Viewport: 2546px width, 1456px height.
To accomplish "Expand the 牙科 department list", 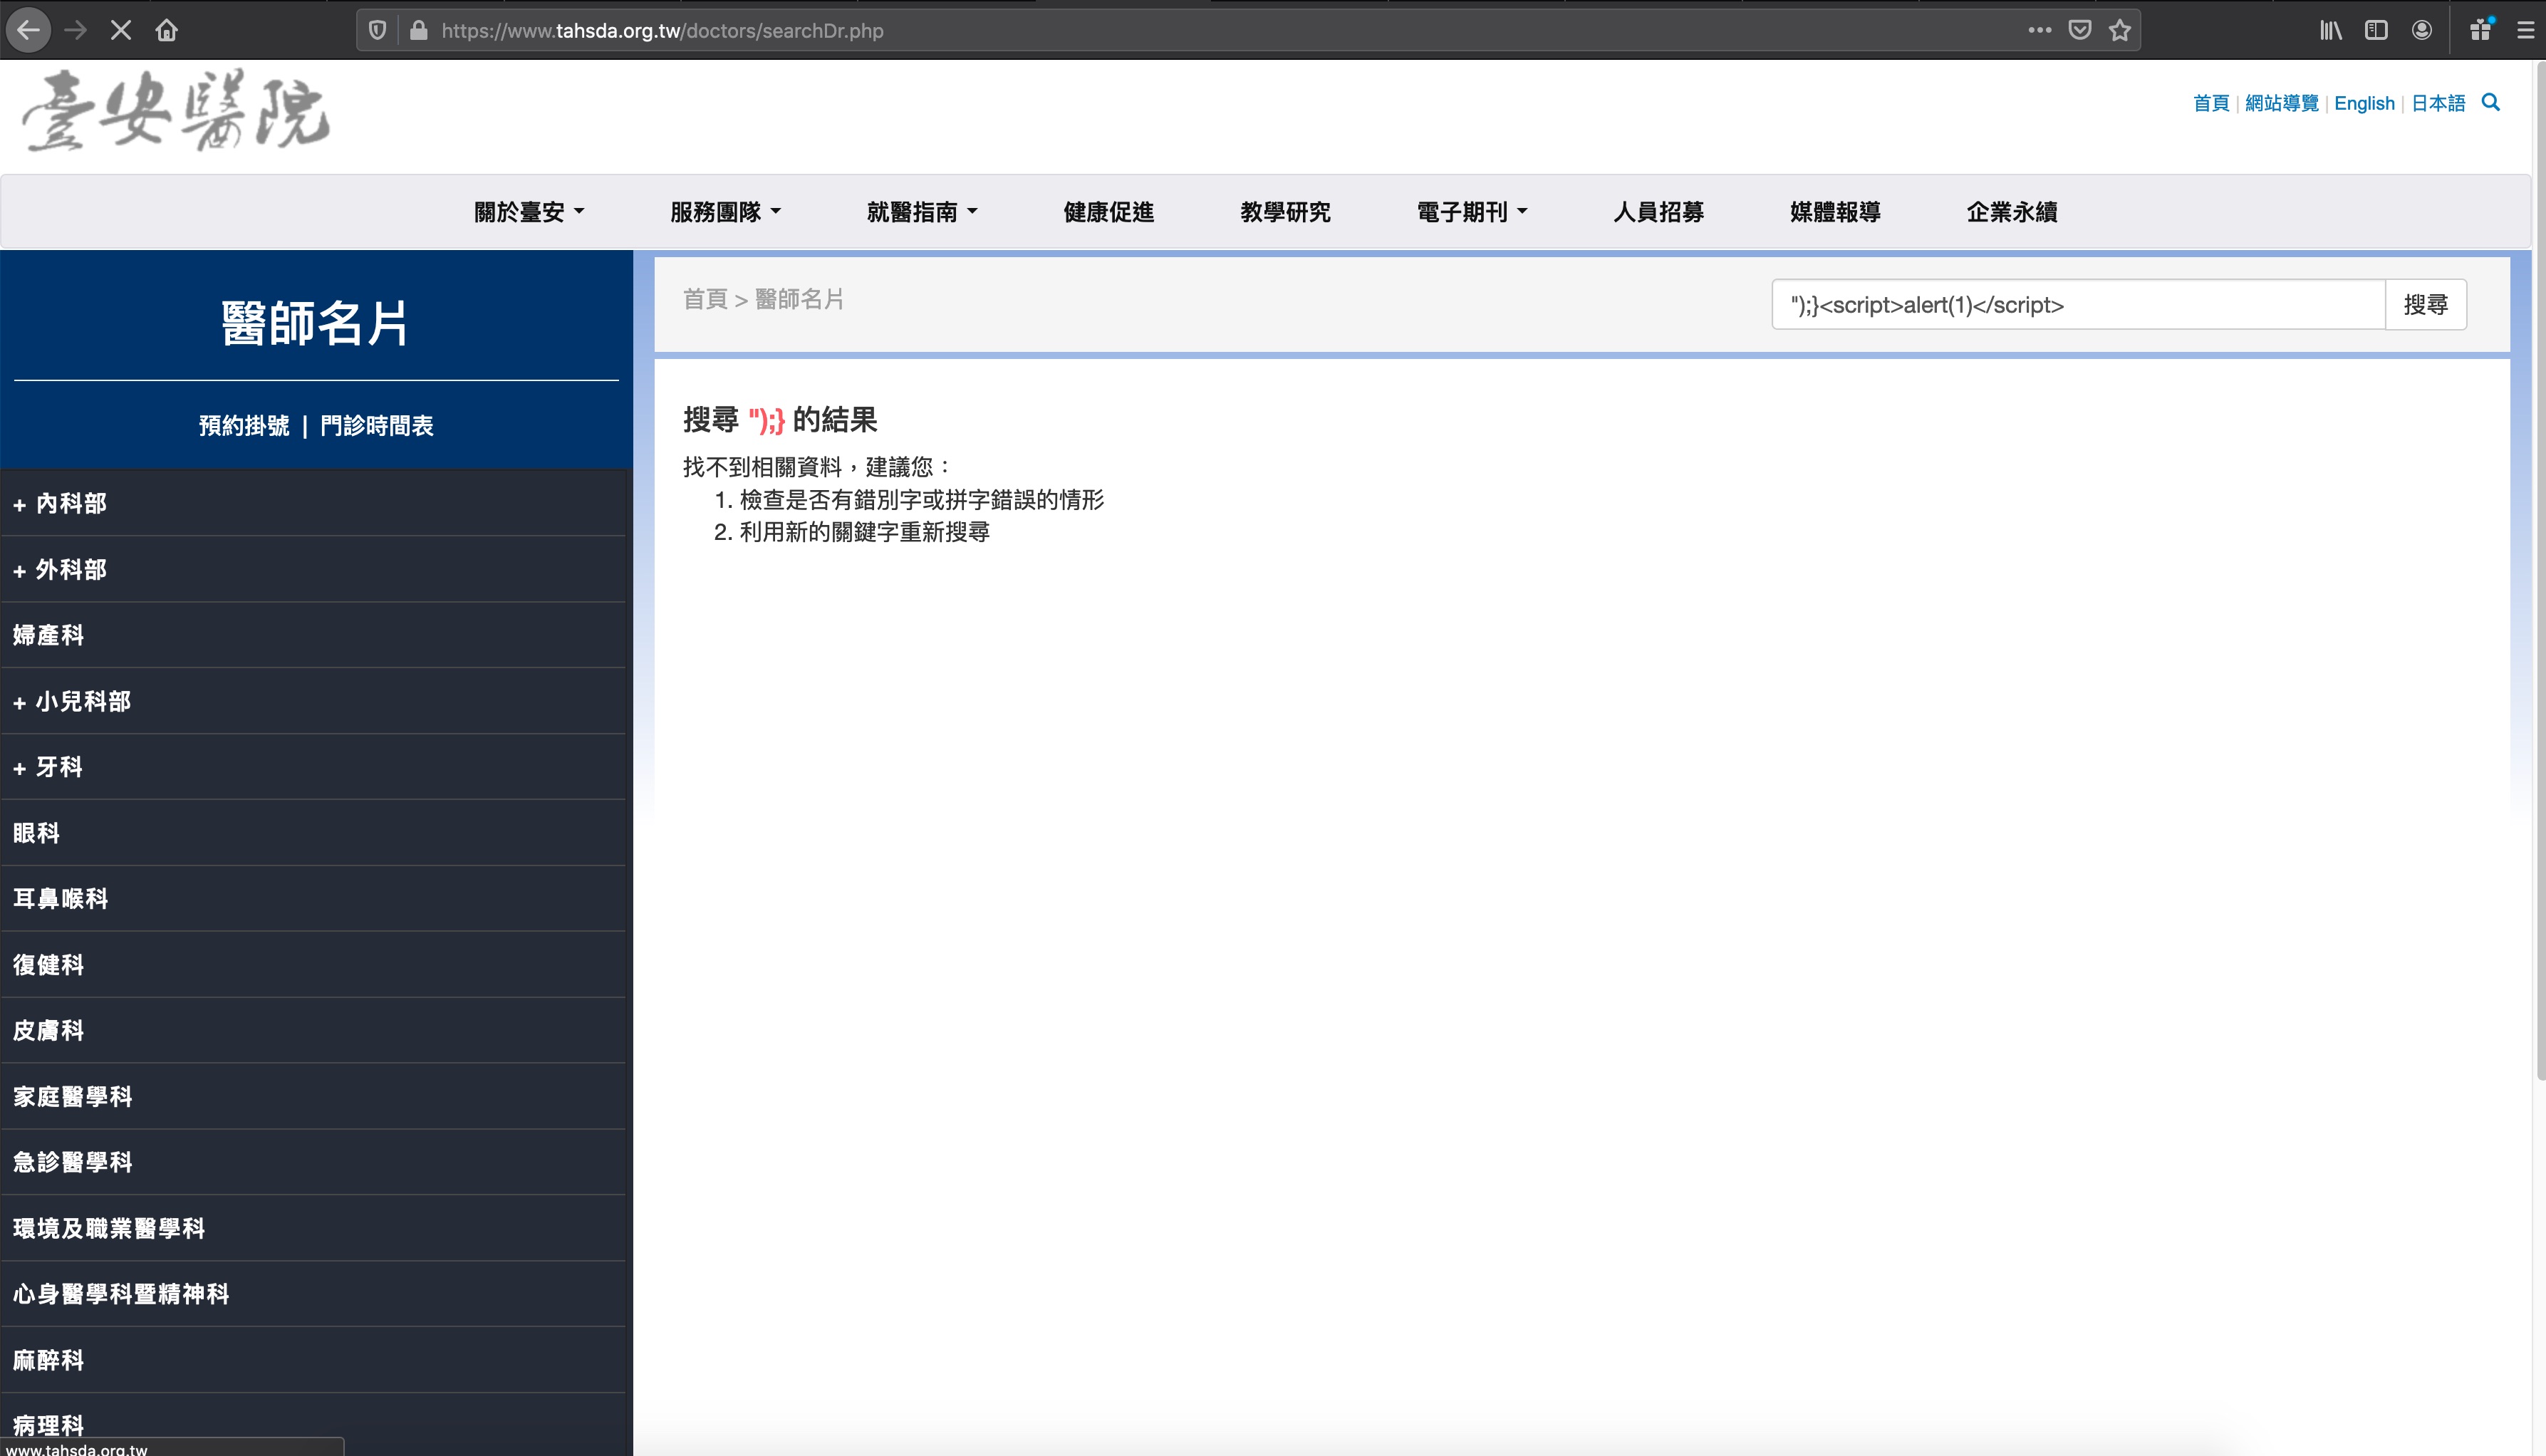I will pos(313,767).
